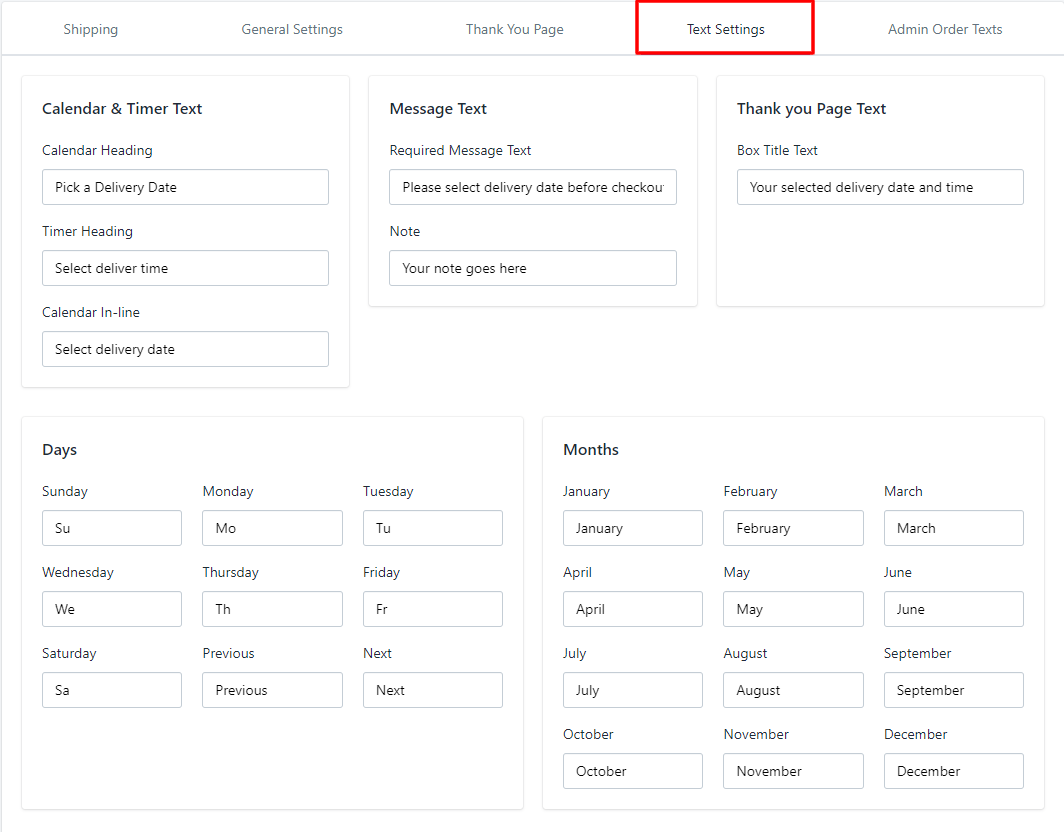Edit the Next label field
The image size is (1064, 832).
coord(433,690)
